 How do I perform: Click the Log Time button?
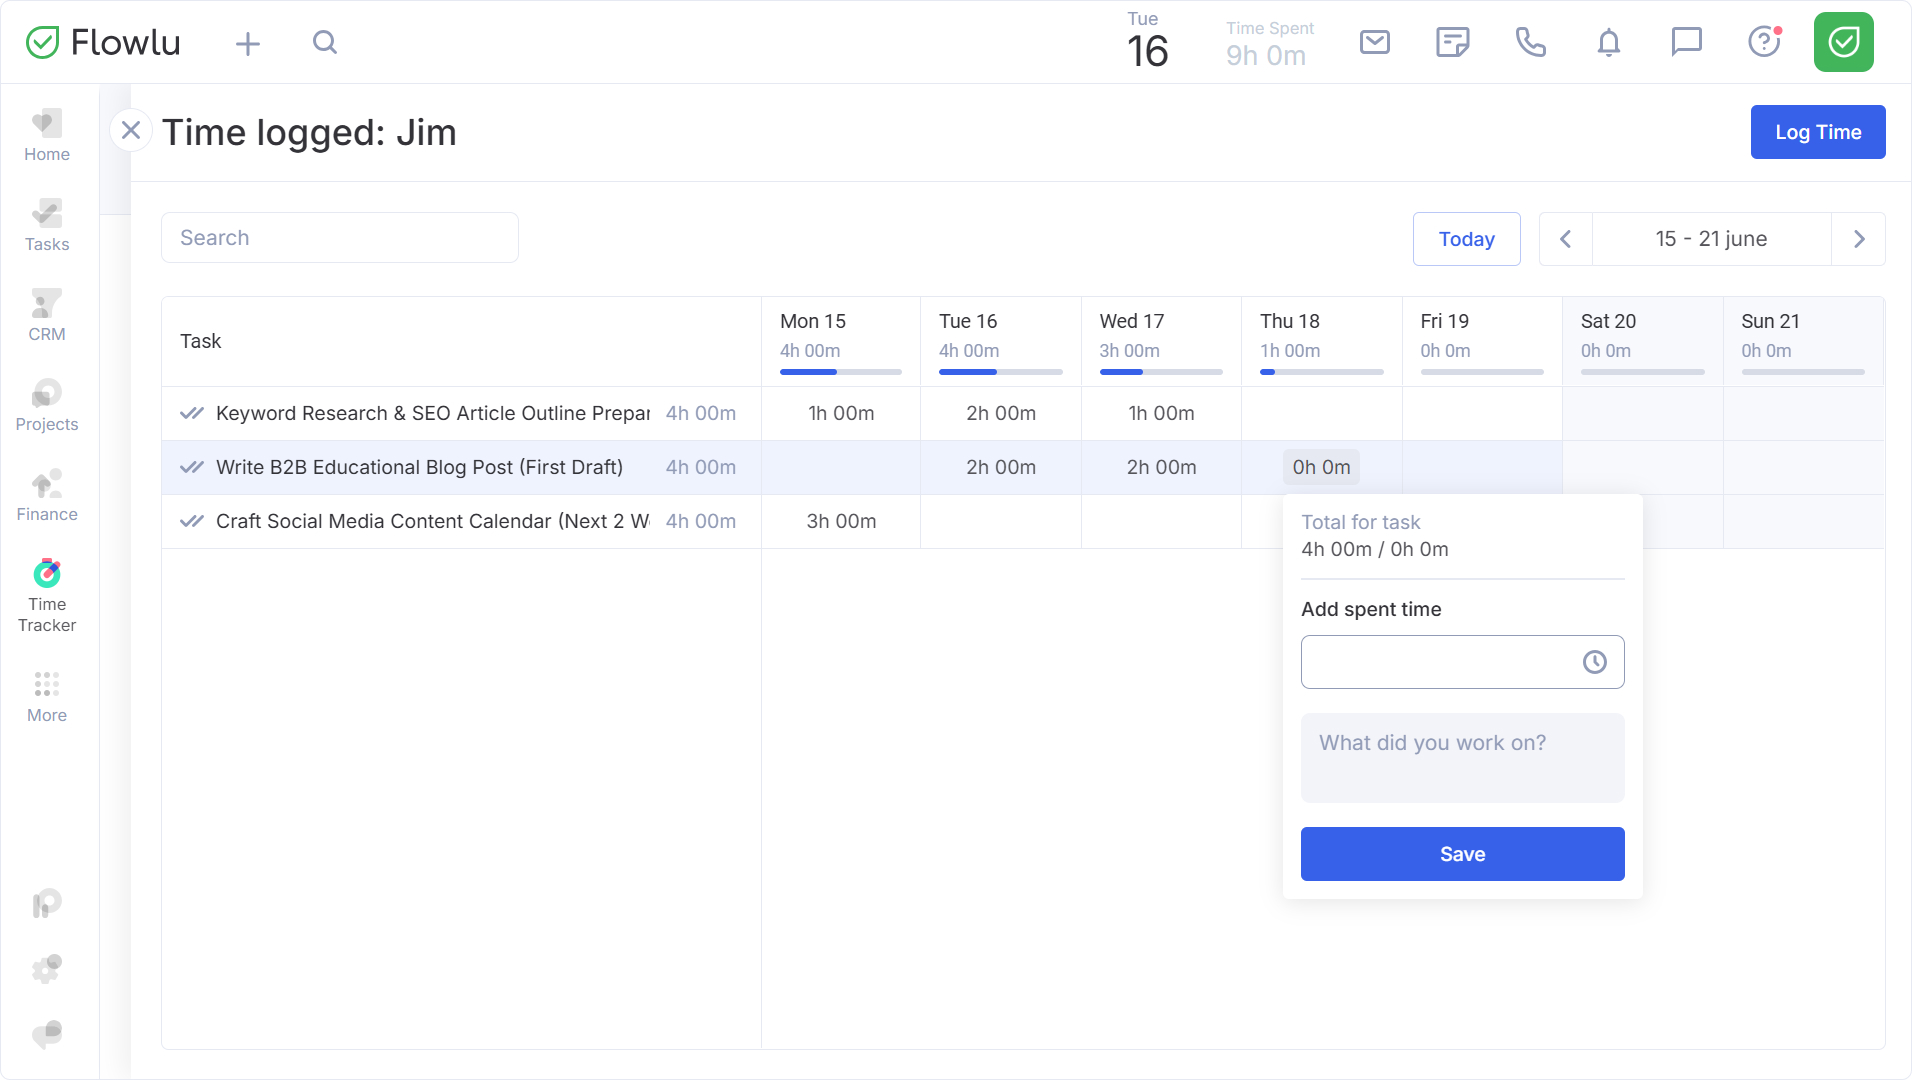[1818, 132]
